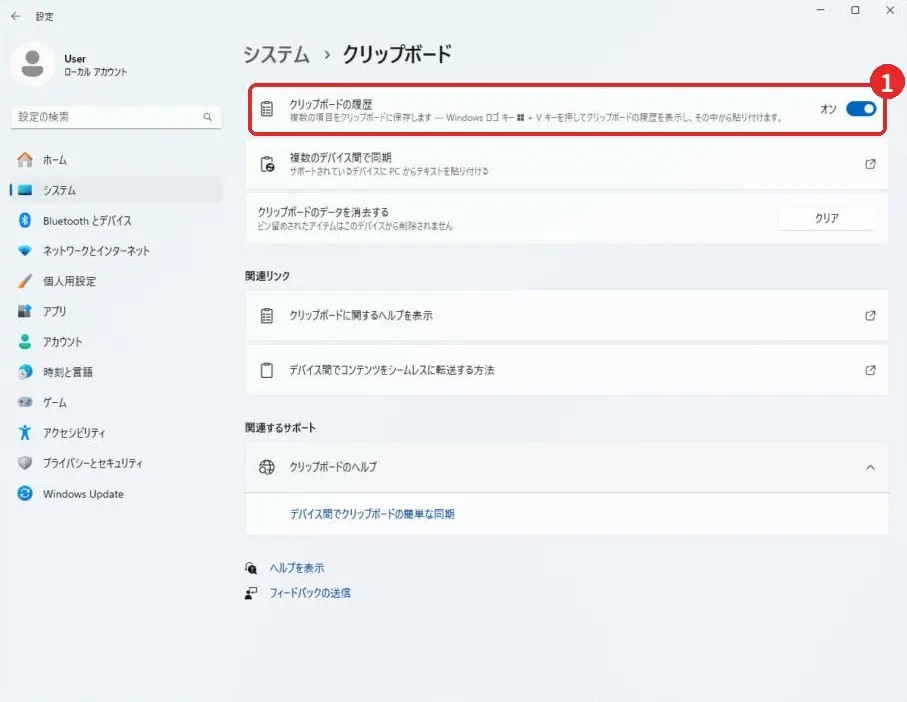Open external link icon for クリップボードに関するヘルプを表示

(870, 316)
